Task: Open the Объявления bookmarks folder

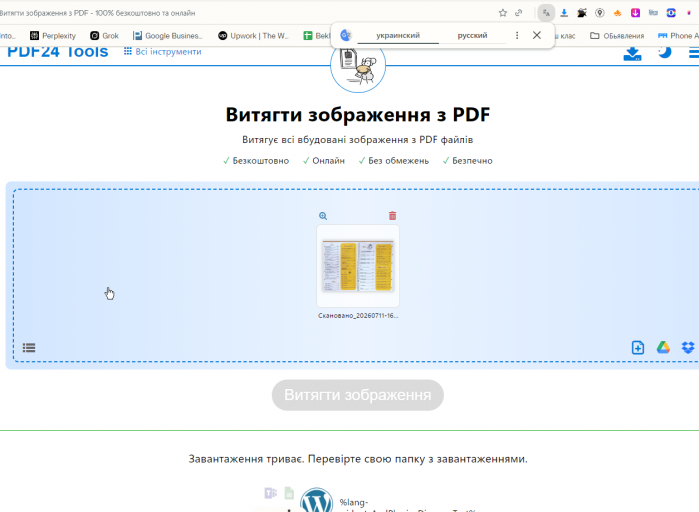Action: 617,36
